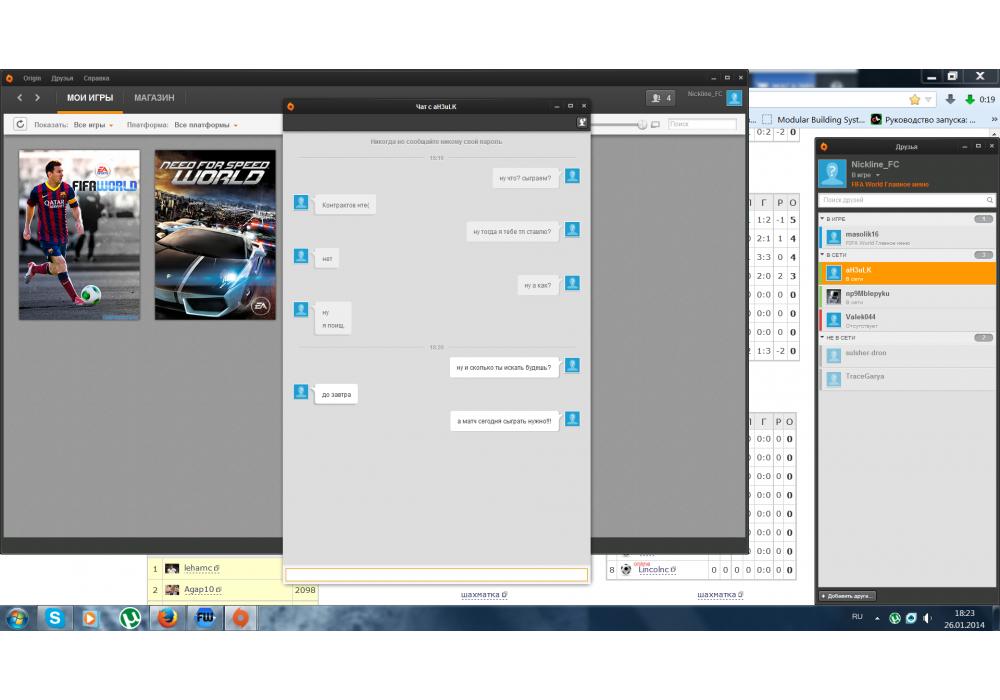
Task: Switch to Origin in the taskbar
Action: [x=240, y=618]
